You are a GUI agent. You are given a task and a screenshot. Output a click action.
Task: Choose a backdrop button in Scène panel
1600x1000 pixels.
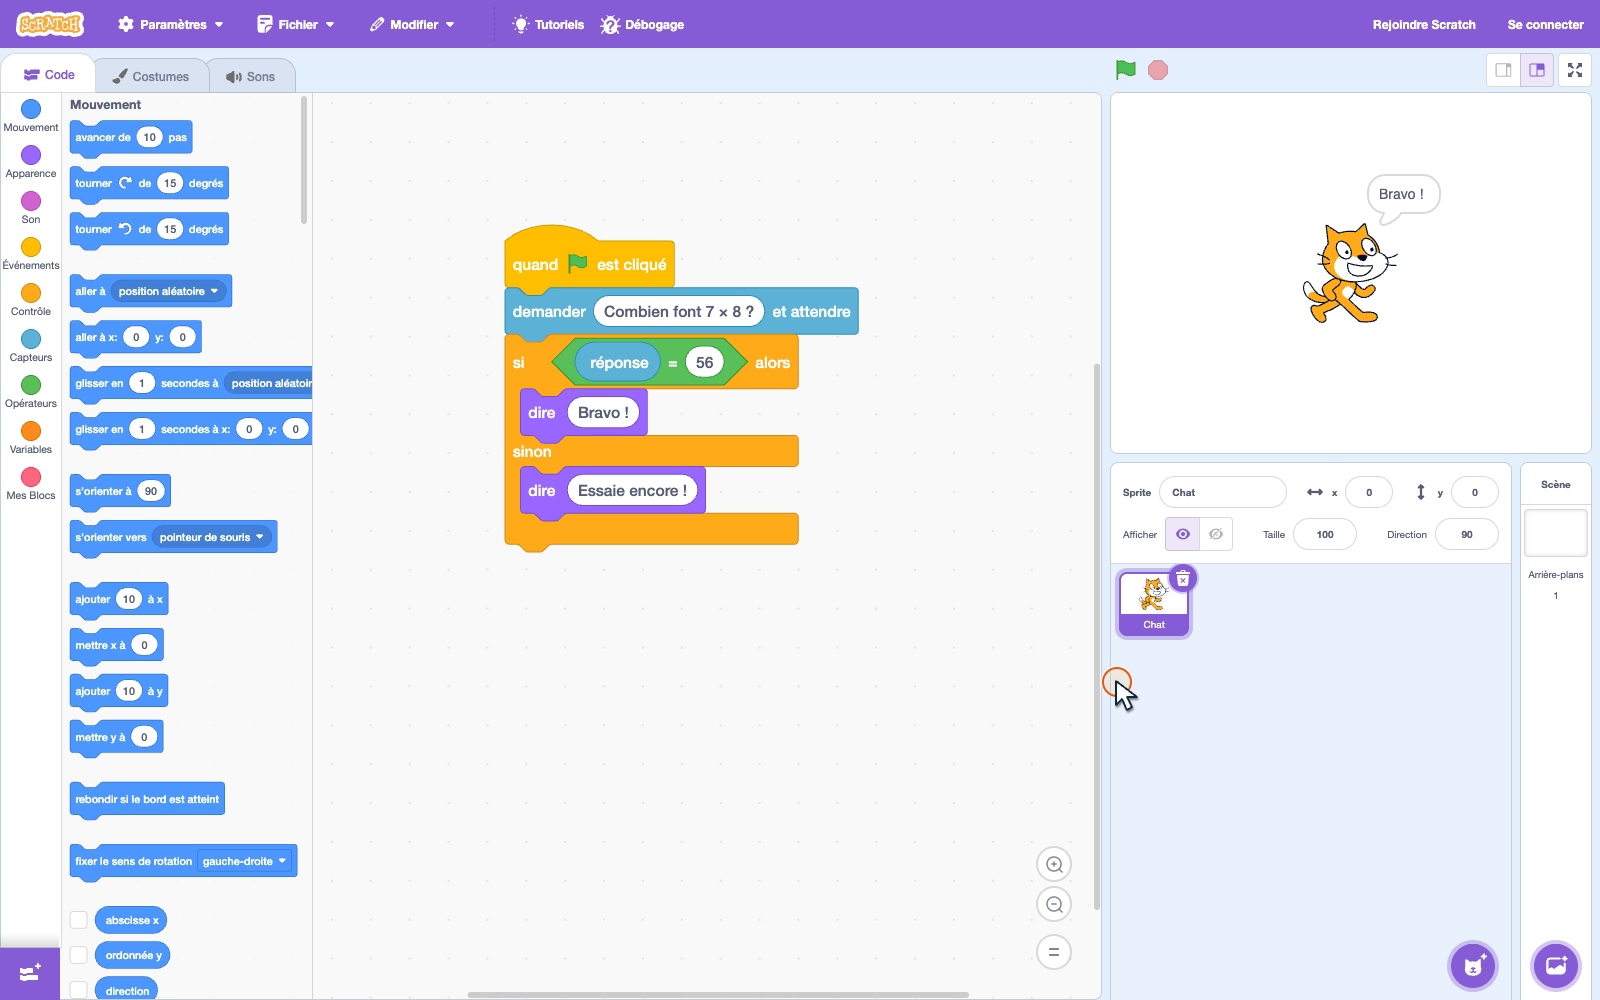click(x=1556, y=966)
